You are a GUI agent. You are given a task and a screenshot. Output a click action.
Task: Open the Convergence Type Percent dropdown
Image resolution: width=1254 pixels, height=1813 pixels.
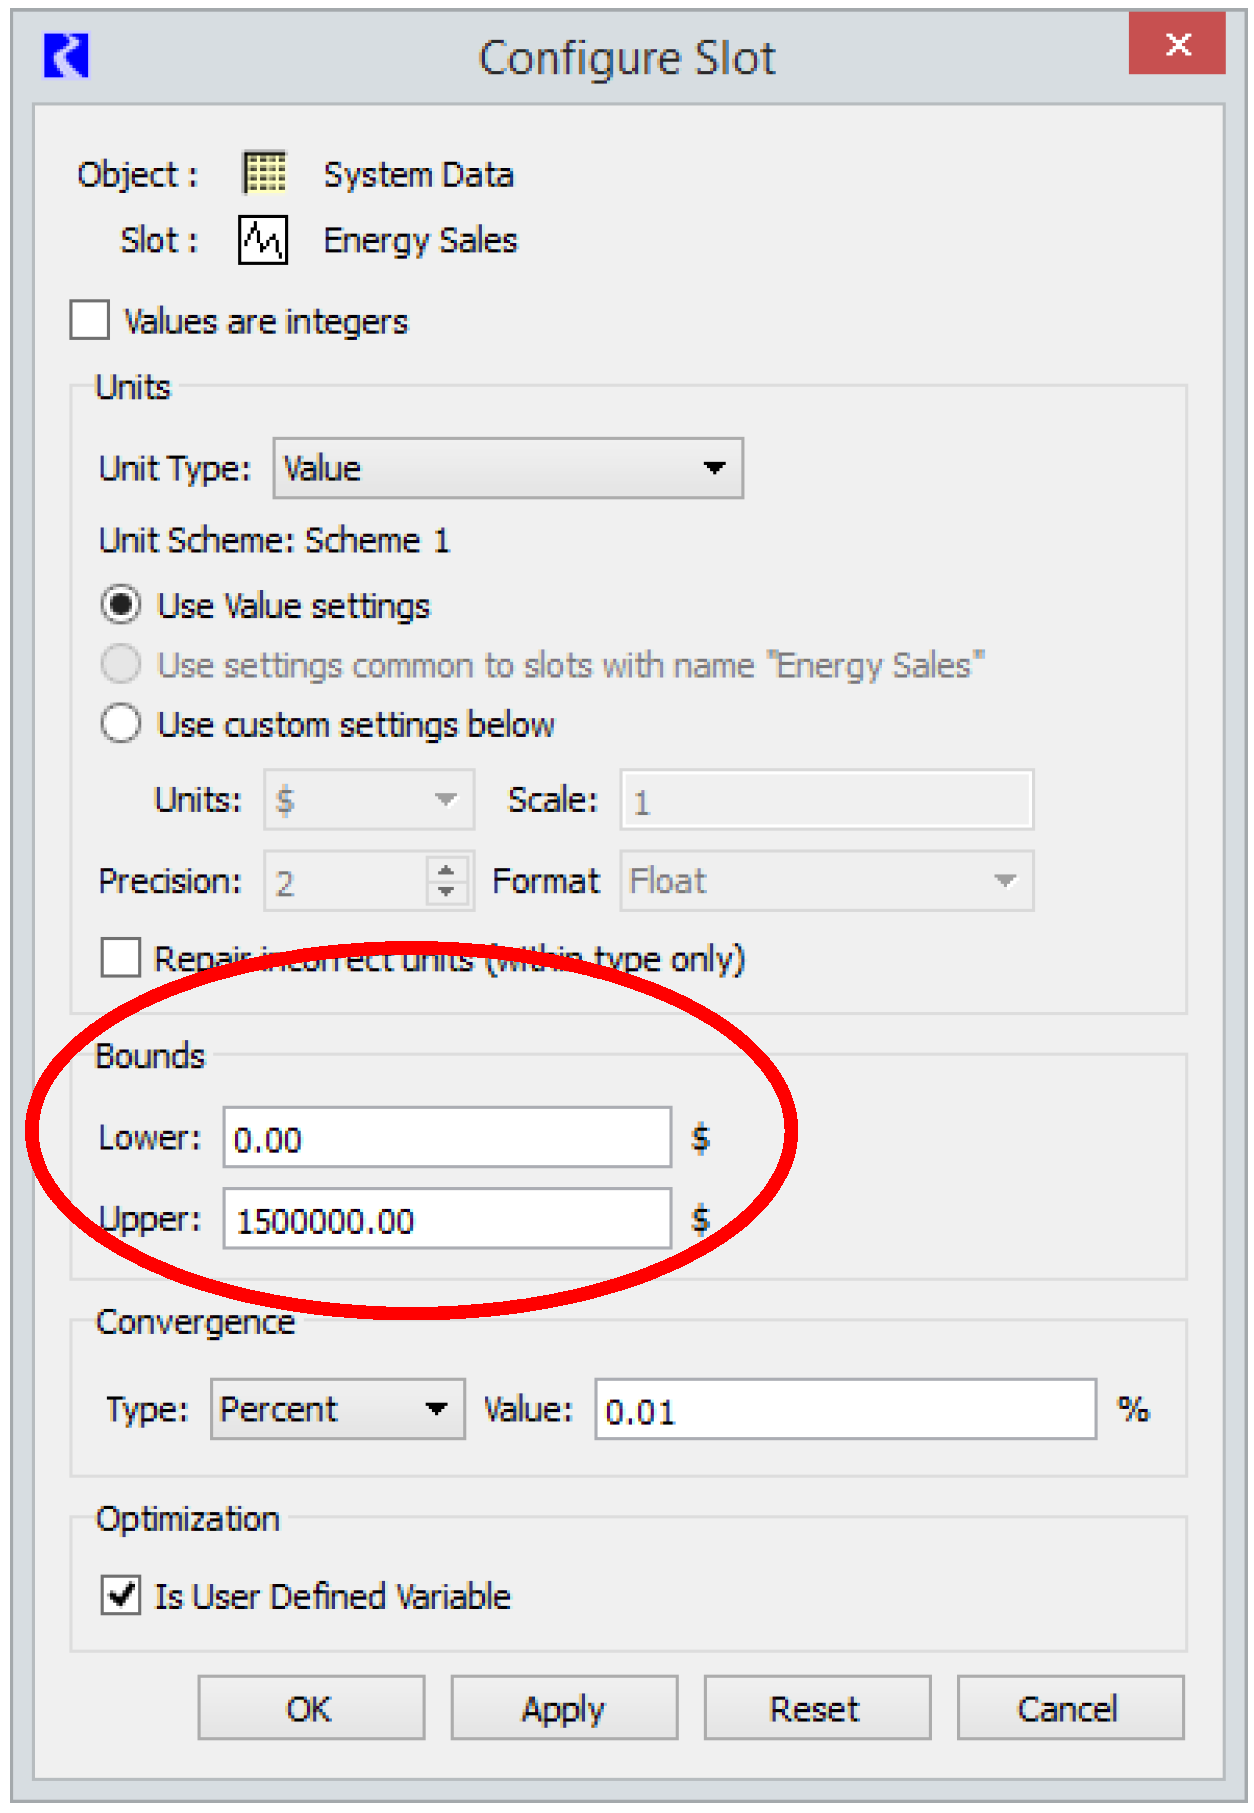point(337,1409)
